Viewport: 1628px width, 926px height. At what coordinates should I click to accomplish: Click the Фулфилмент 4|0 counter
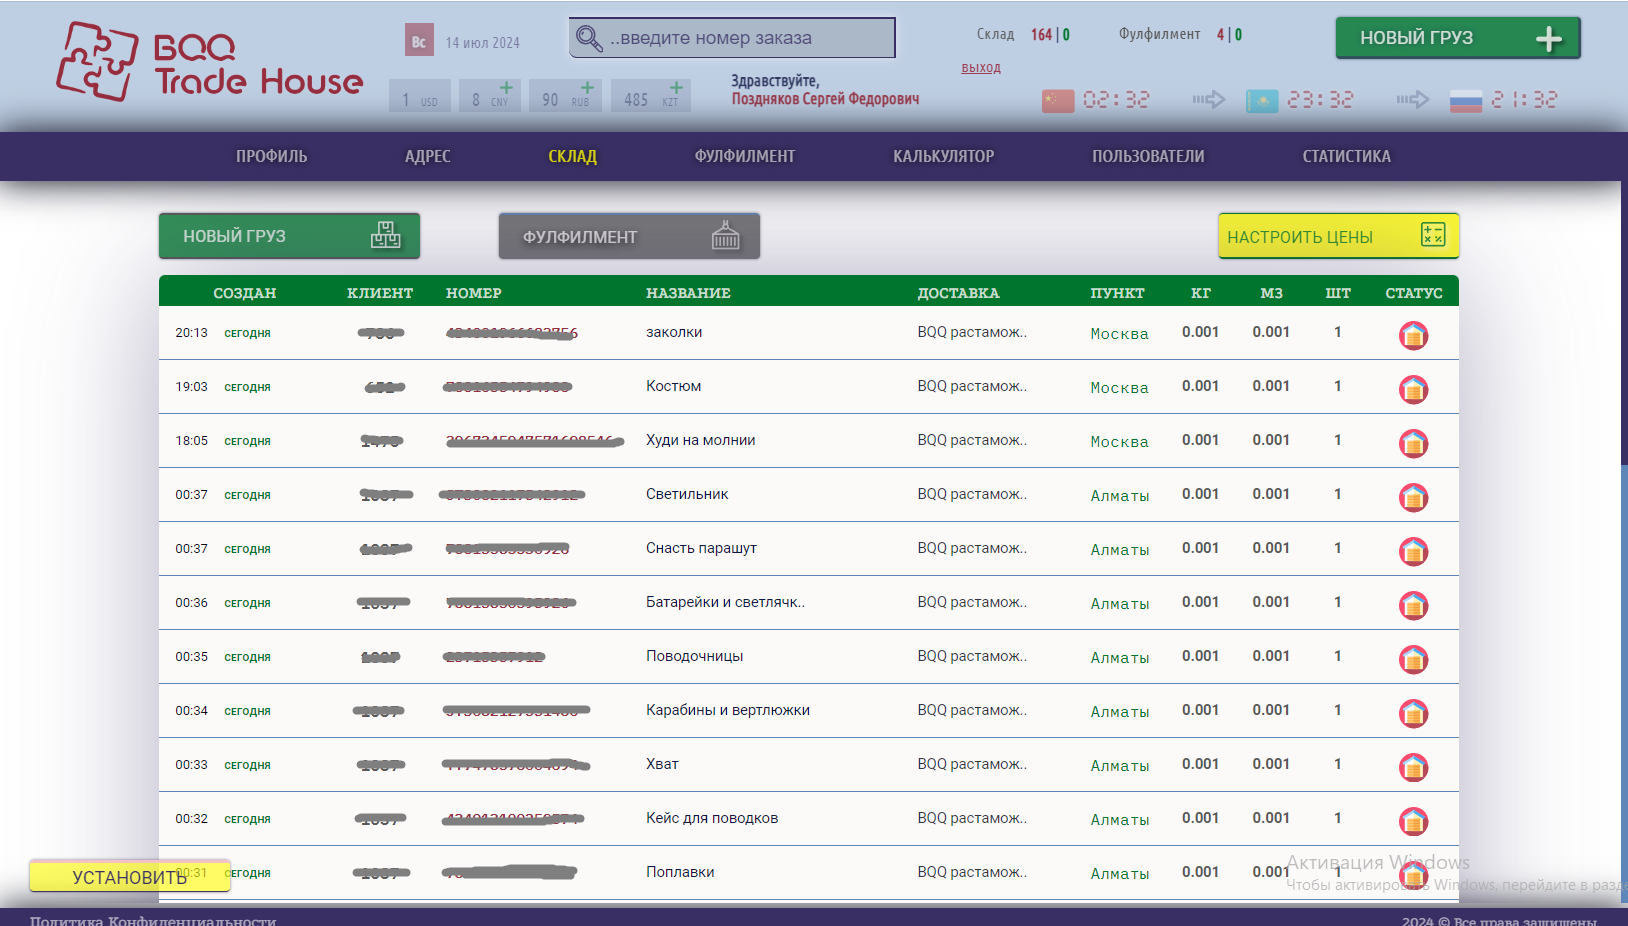[x=1180, y=35]
